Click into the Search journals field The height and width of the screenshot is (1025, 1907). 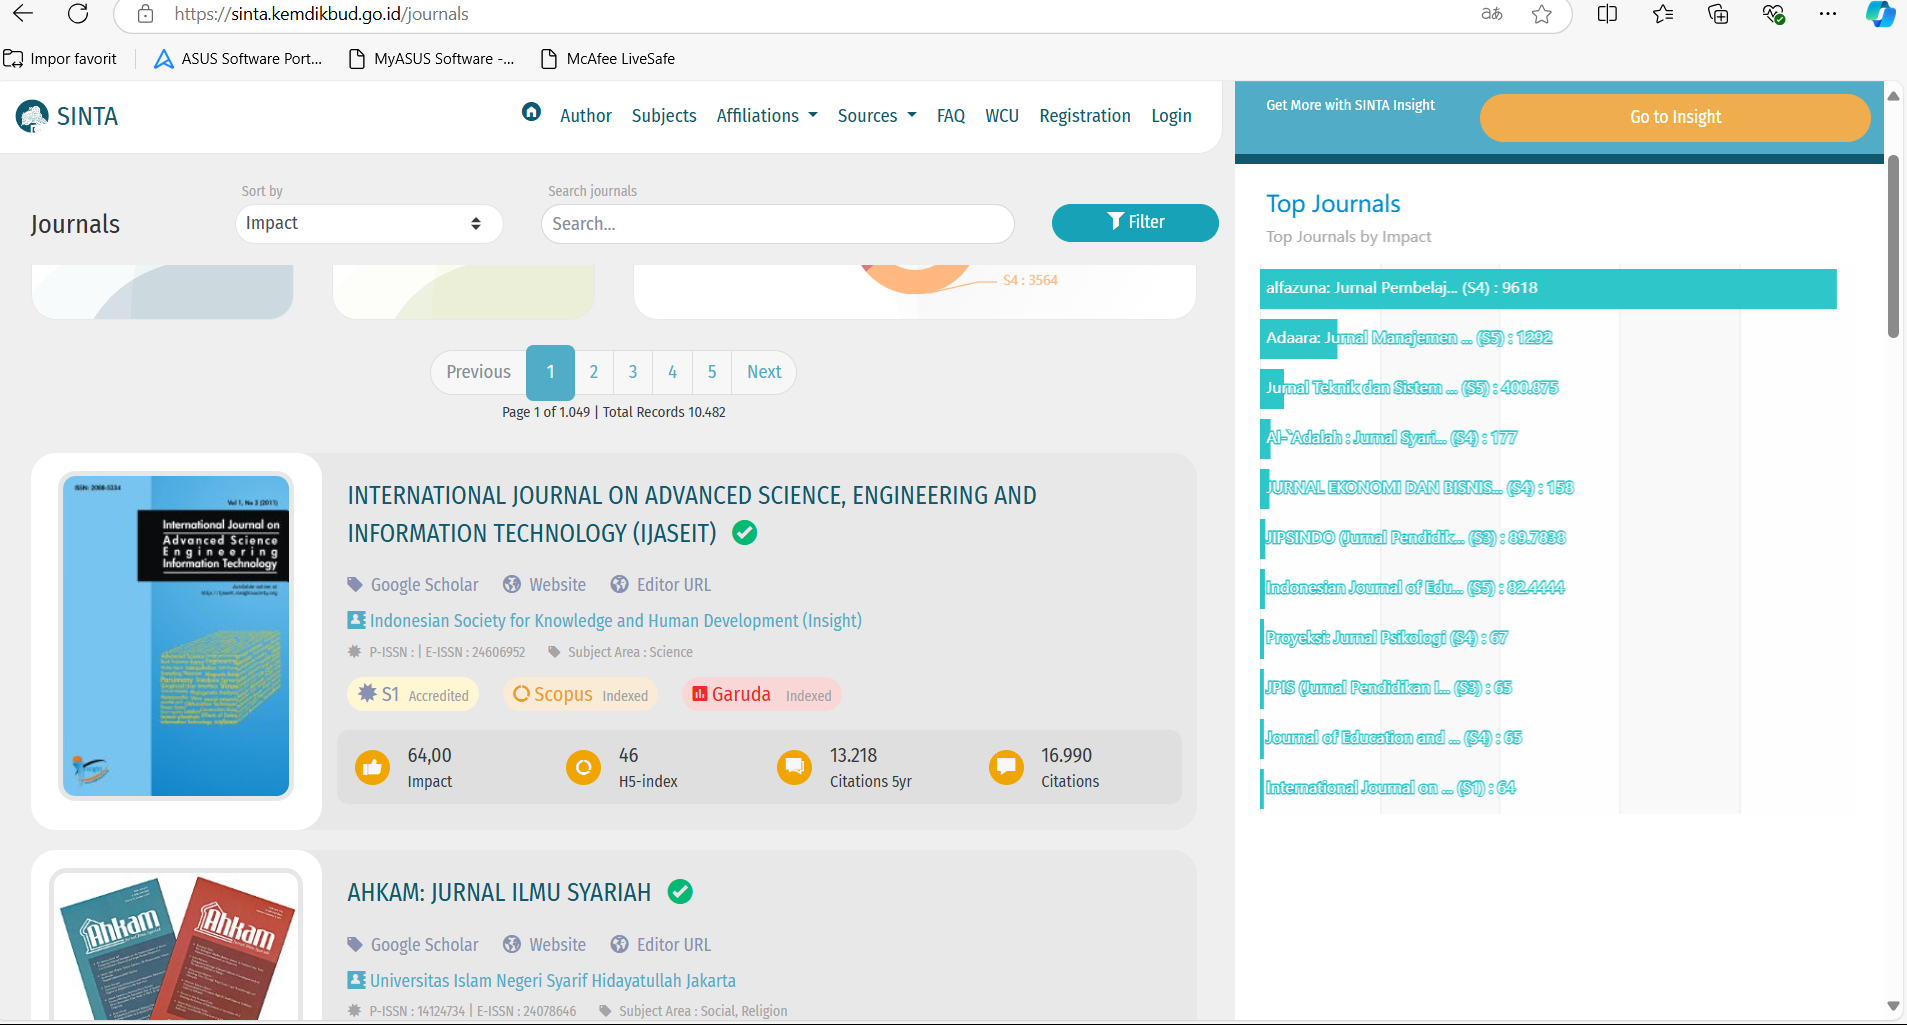pos(777,224)
